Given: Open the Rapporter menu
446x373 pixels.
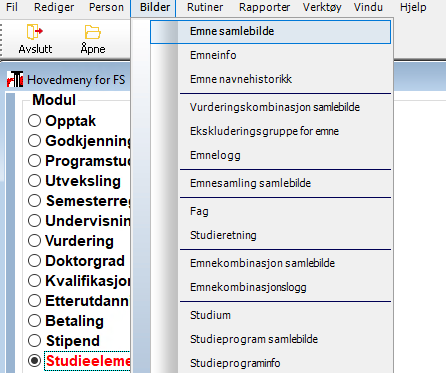Looking at the screenshot, I should click(x=264, y=7).
